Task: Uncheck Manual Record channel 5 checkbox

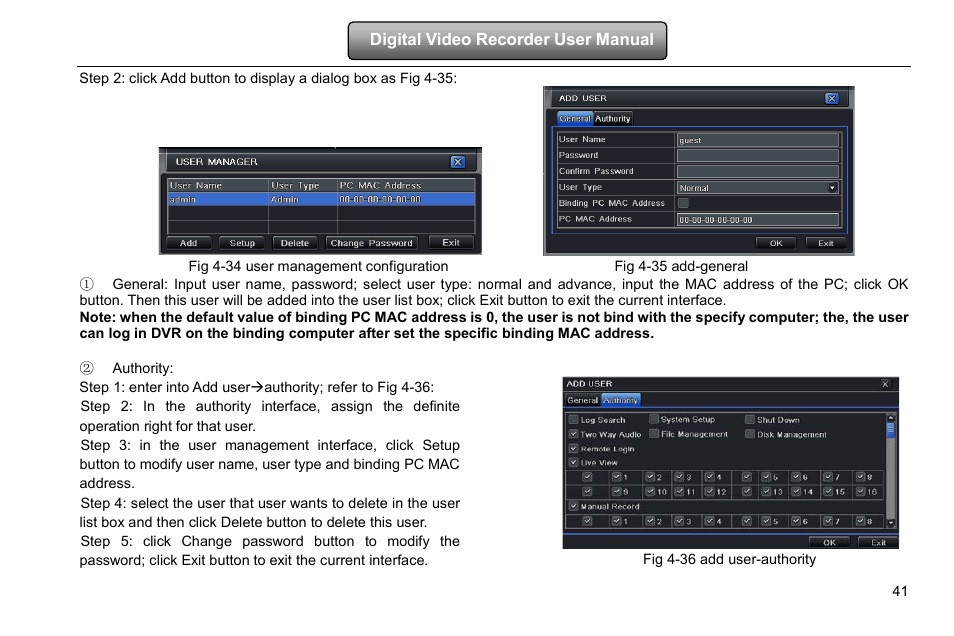Action: click(x=767, y=522)
